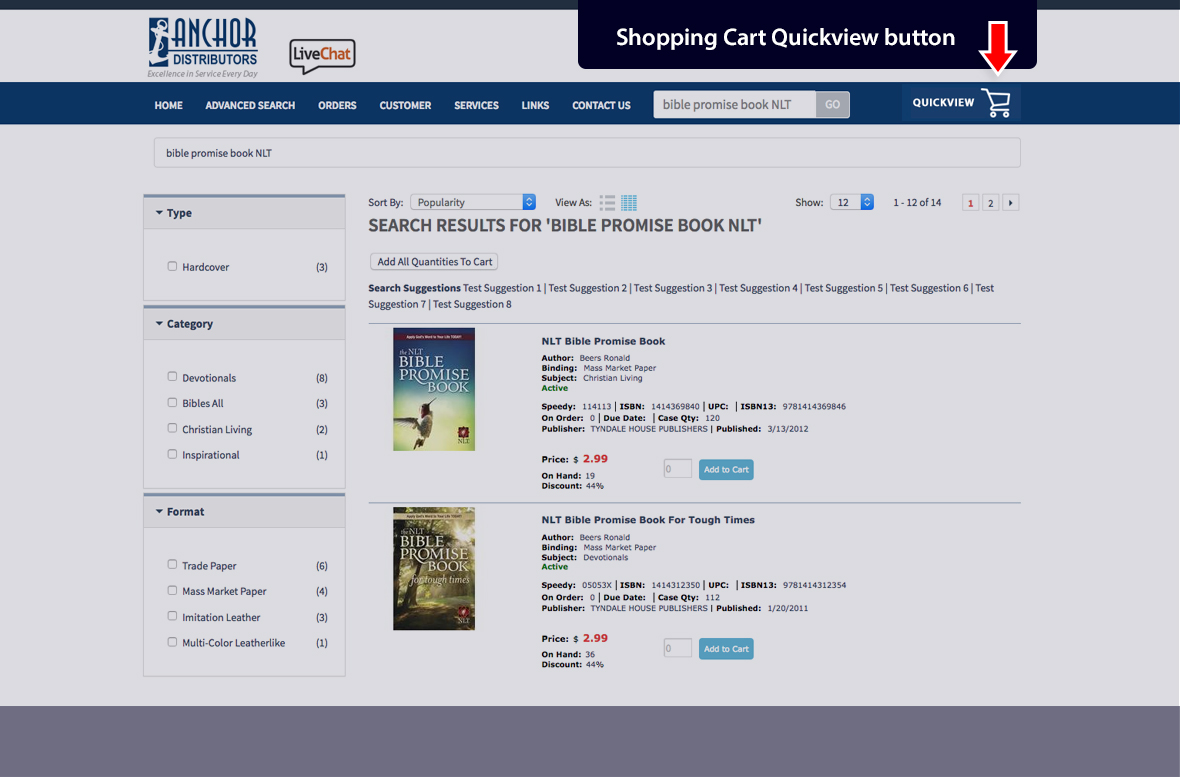Viewport: 1180px width, 777px height.
Task: Switch to grid view icon
Action: [629, 203]
